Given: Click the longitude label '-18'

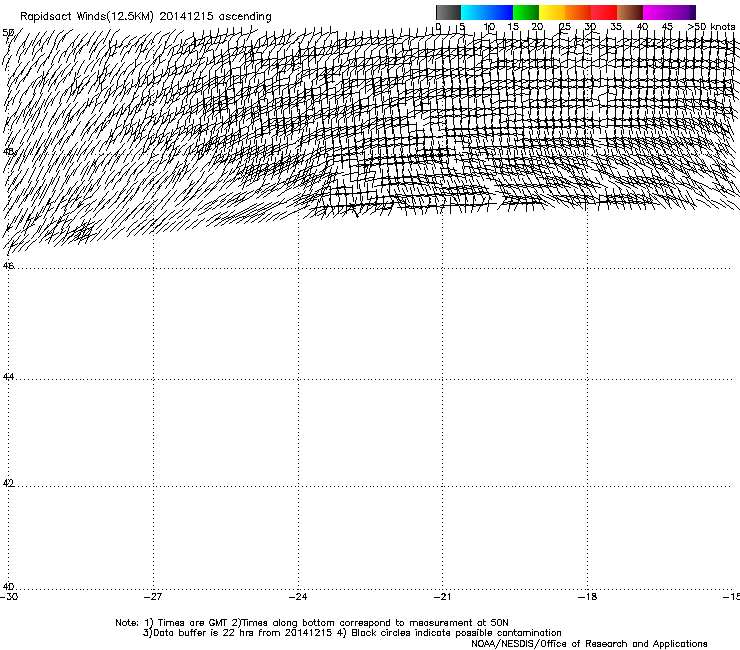Looking at the screenshot, I should coord(587,597).
